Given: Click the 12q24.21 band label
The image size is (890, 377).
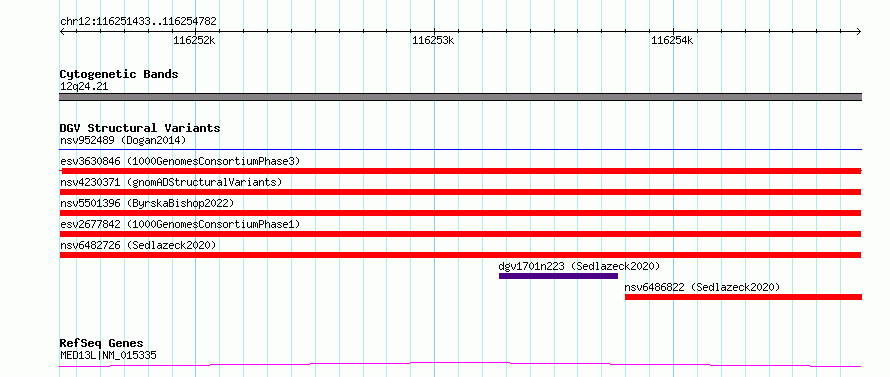Looking at the screenshot, I should coord(84,87).
